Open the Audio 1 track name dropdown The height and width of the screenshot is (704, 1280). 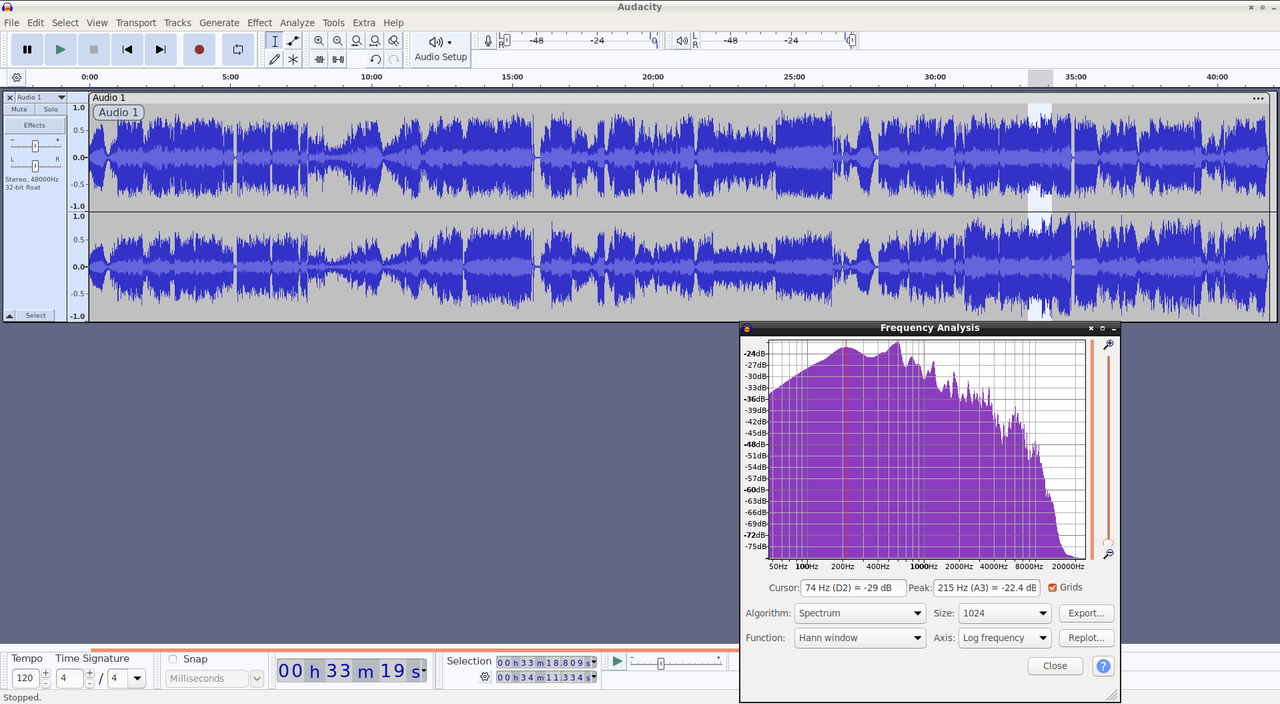(41, 97)
